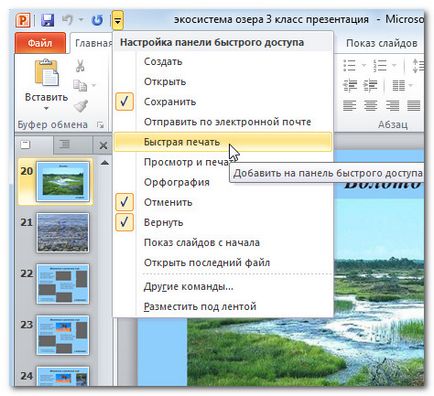Open the Copy dropdown arrow
This screenshot has height=396, width=434.
94,85
